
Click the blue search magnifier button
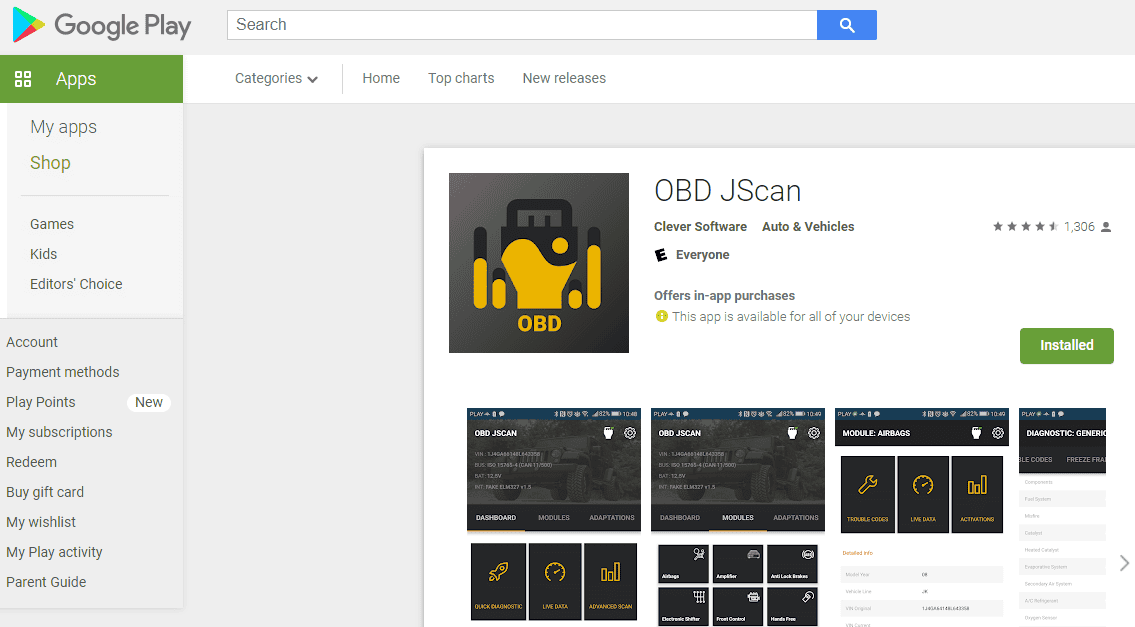pyautogui.click(x=846, y=25)
